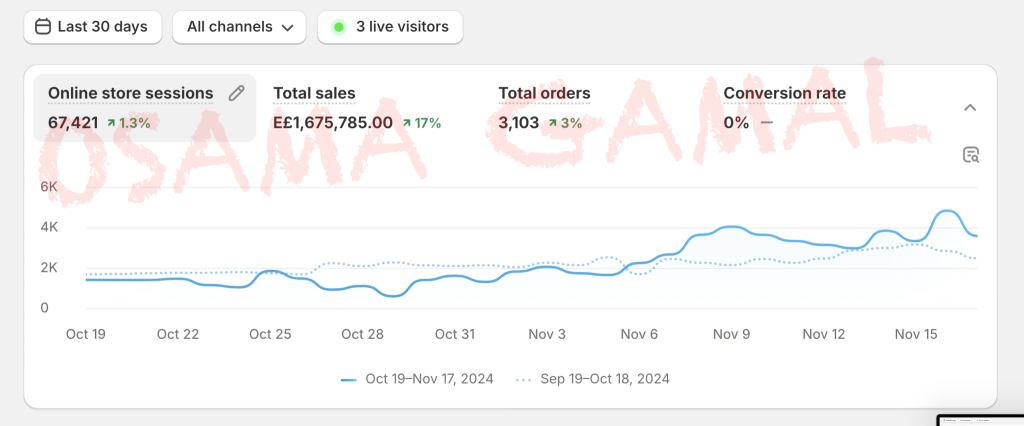Click the chart peak near Nov 15

pos(945,212)
